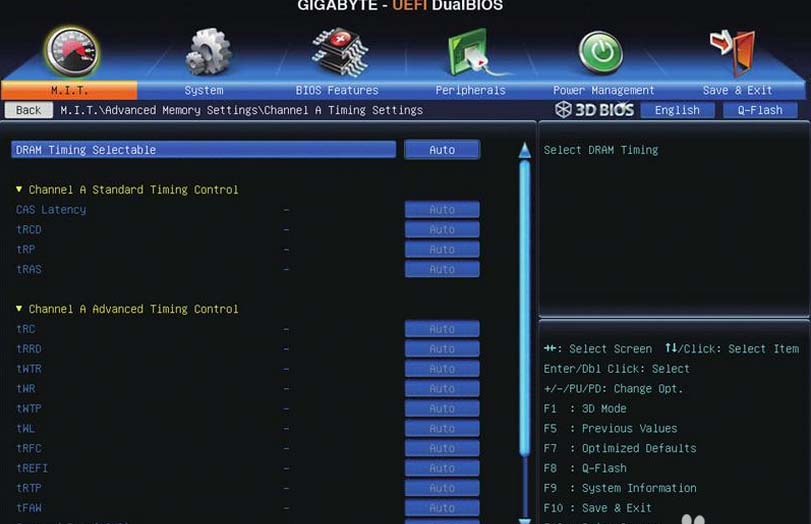
Task: Select the CAS Latency label
Action: tap(51, 209)
